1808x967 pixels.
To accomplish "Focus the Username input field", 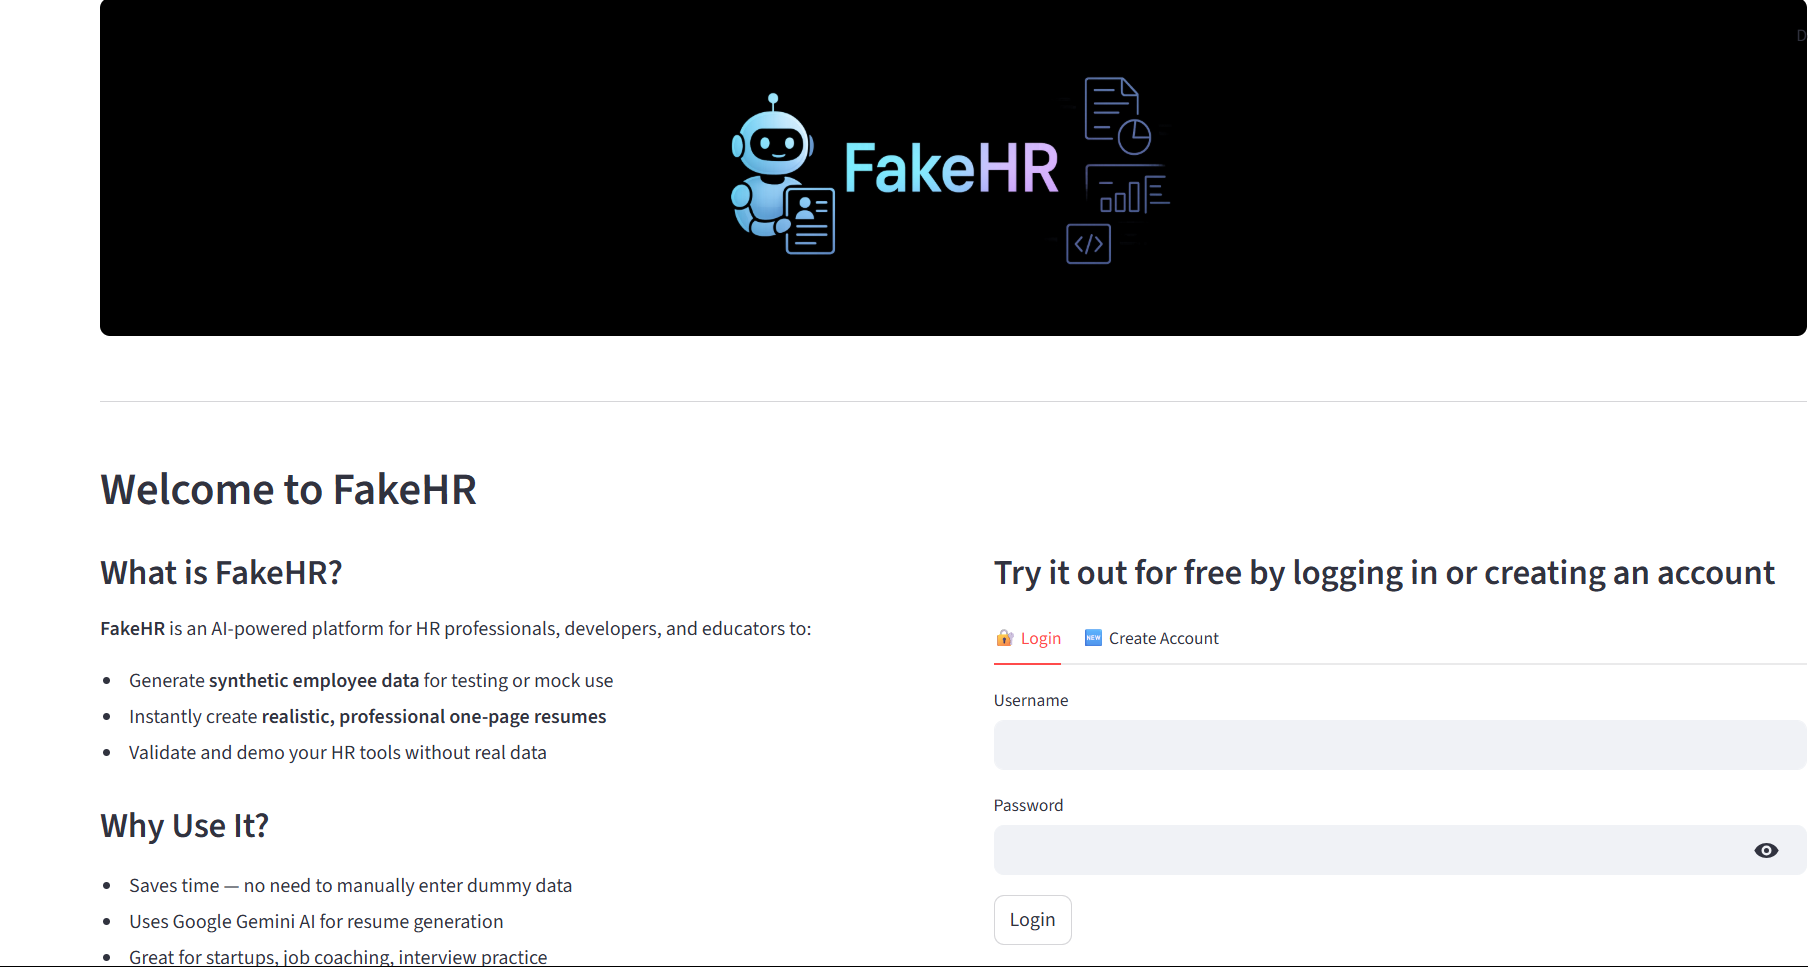I will (1400, 745).
